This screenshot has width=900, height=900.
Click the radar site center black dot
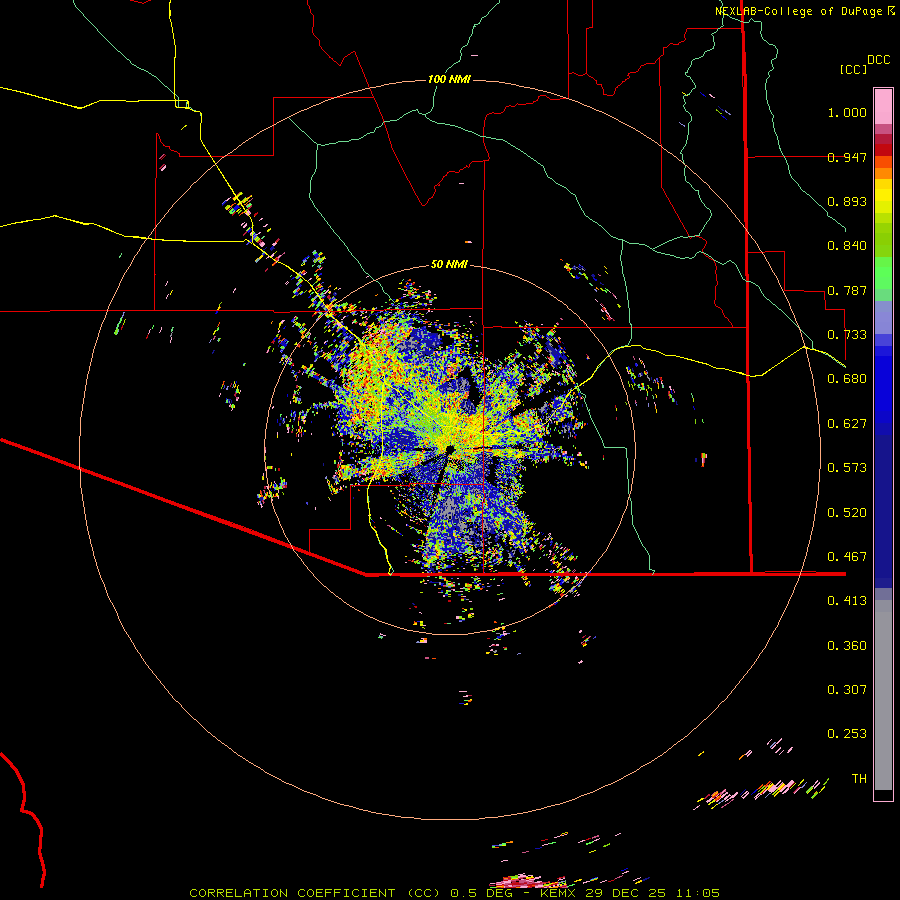tap(449, 449)
